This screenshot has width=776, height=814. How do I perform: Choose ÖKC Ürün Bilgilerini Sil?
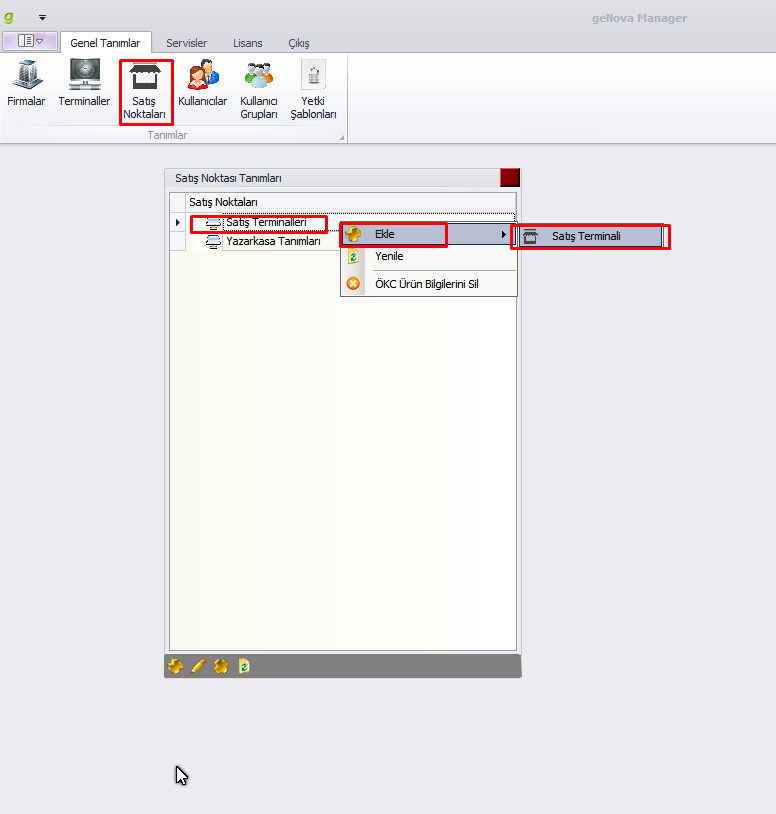[429, 284]
